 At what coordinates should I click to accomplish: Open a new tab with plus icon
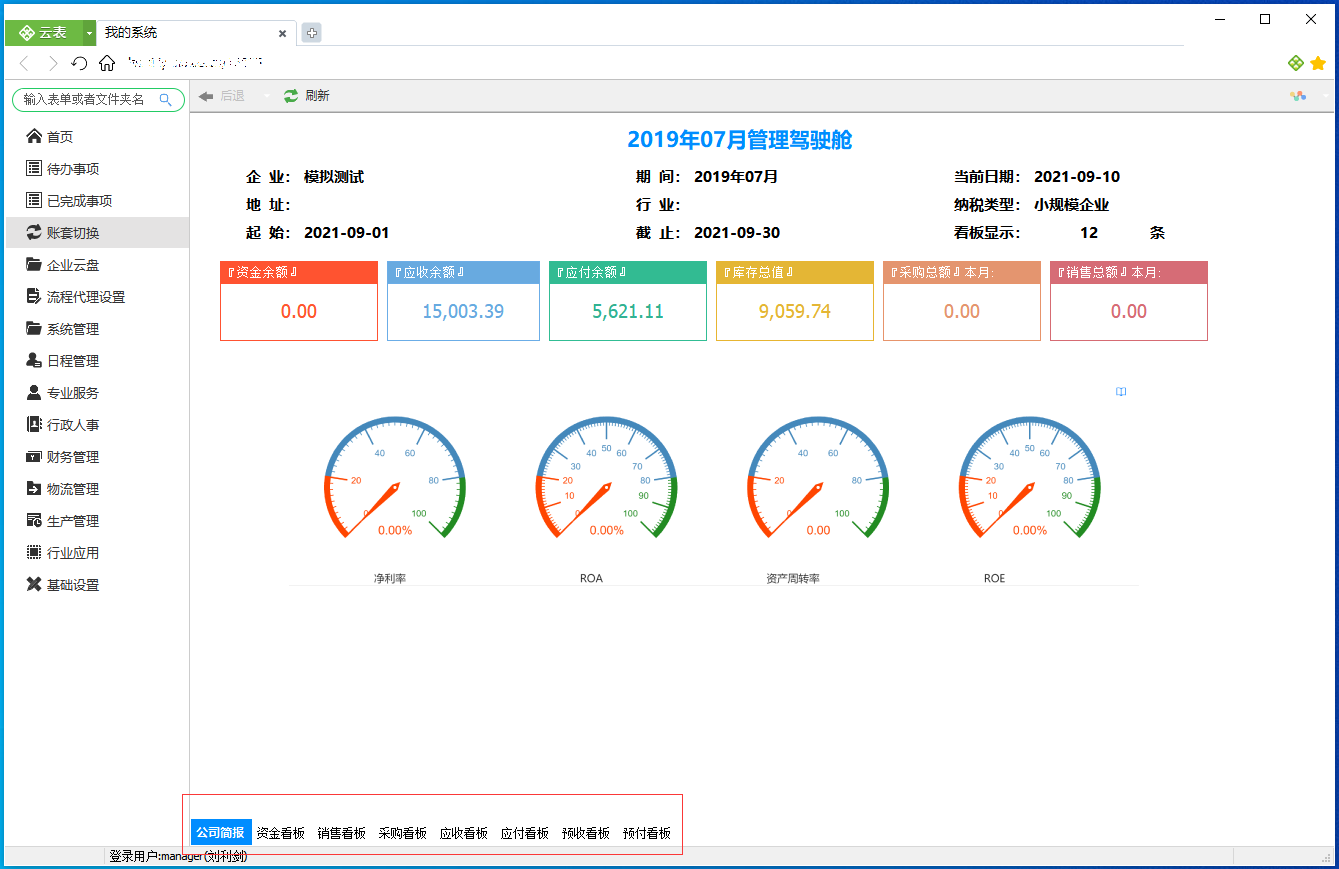(312, 33)
